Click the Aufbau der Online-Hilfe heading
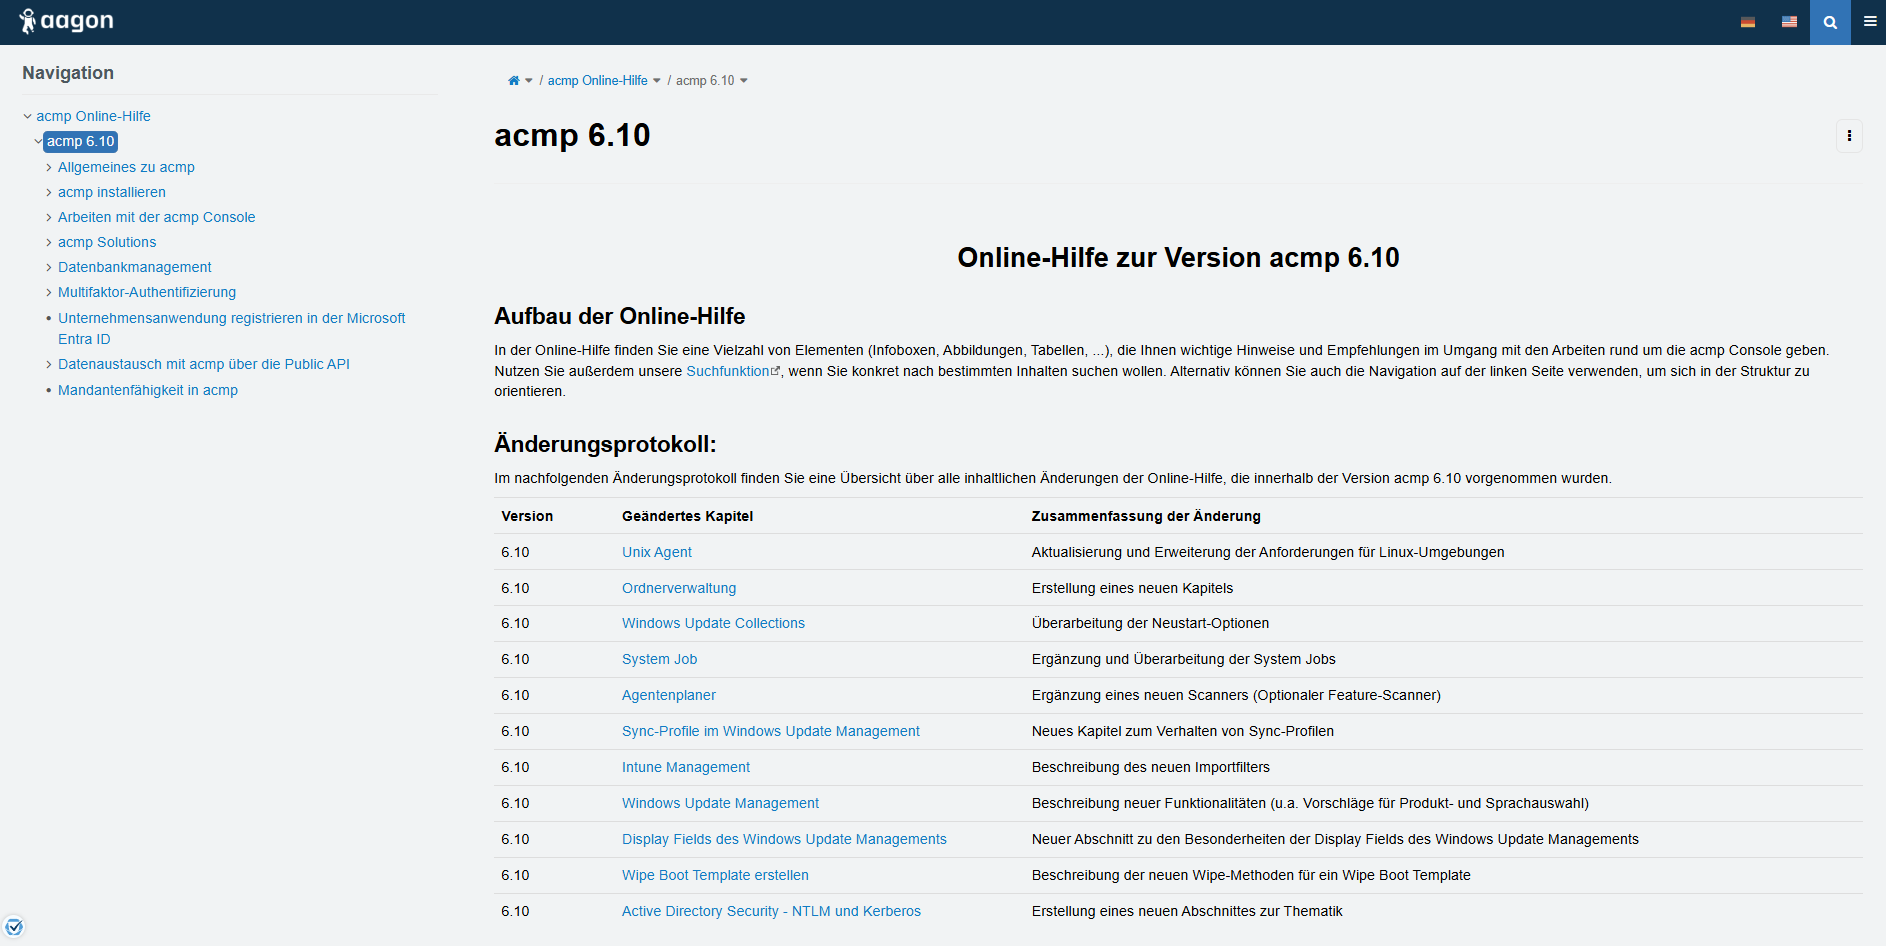Image resolution: width=1886 pixels, height=946 pixels. point(620,316)
